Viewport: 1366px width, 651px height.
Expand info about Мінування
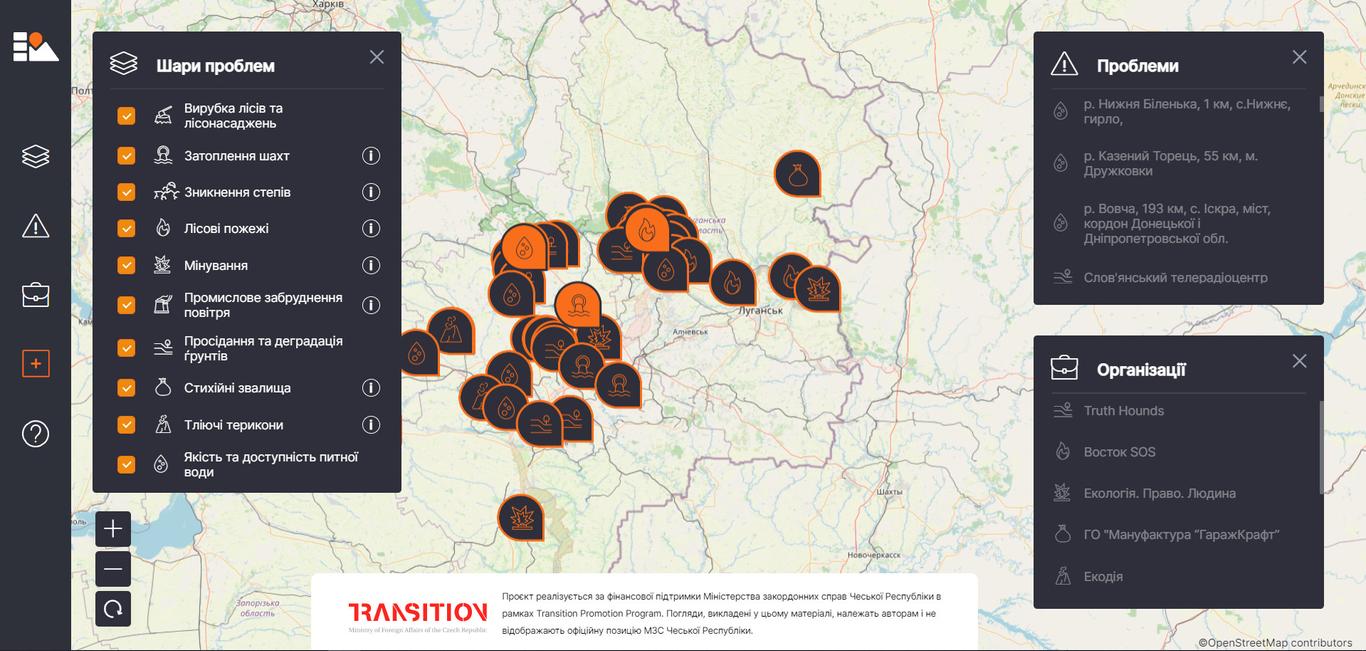click(371, 265)
